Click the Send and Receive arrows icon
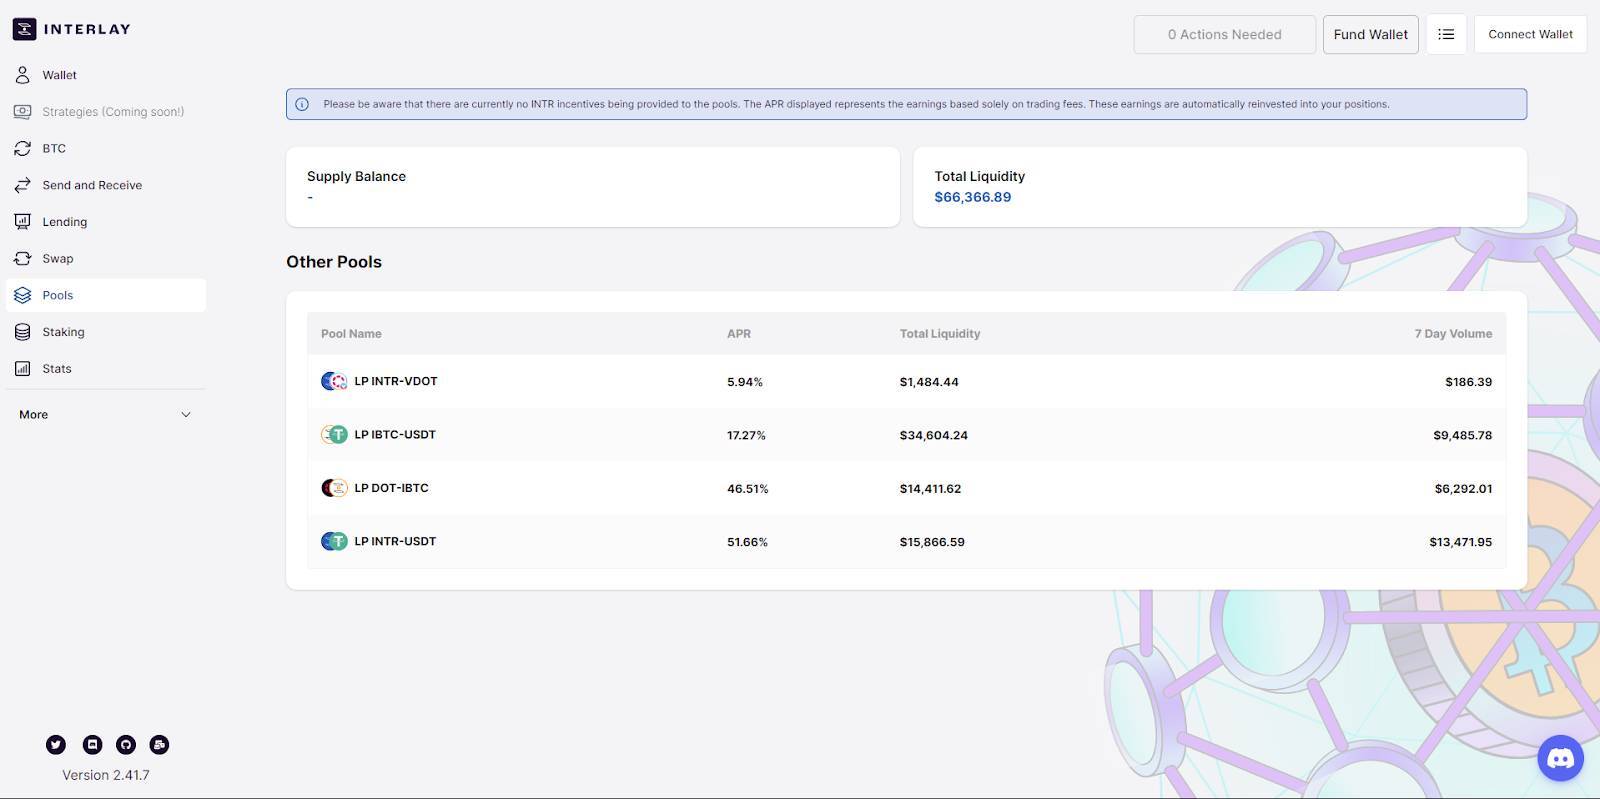1600x799 pixels. pyautogui.click(x=22, y=185)
